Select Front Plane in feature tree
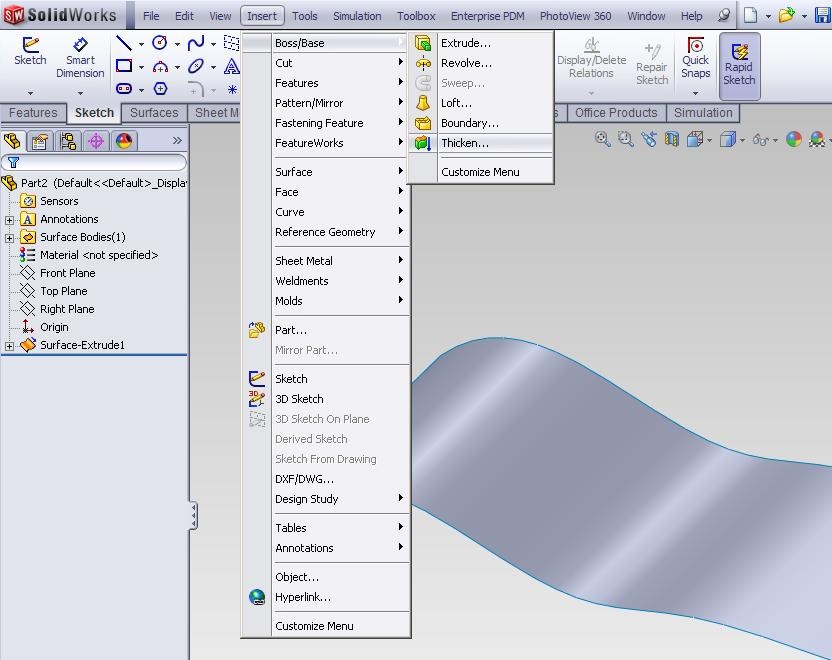Image resolution: width=832 pixels, height=660 pixels. [67, 273]
